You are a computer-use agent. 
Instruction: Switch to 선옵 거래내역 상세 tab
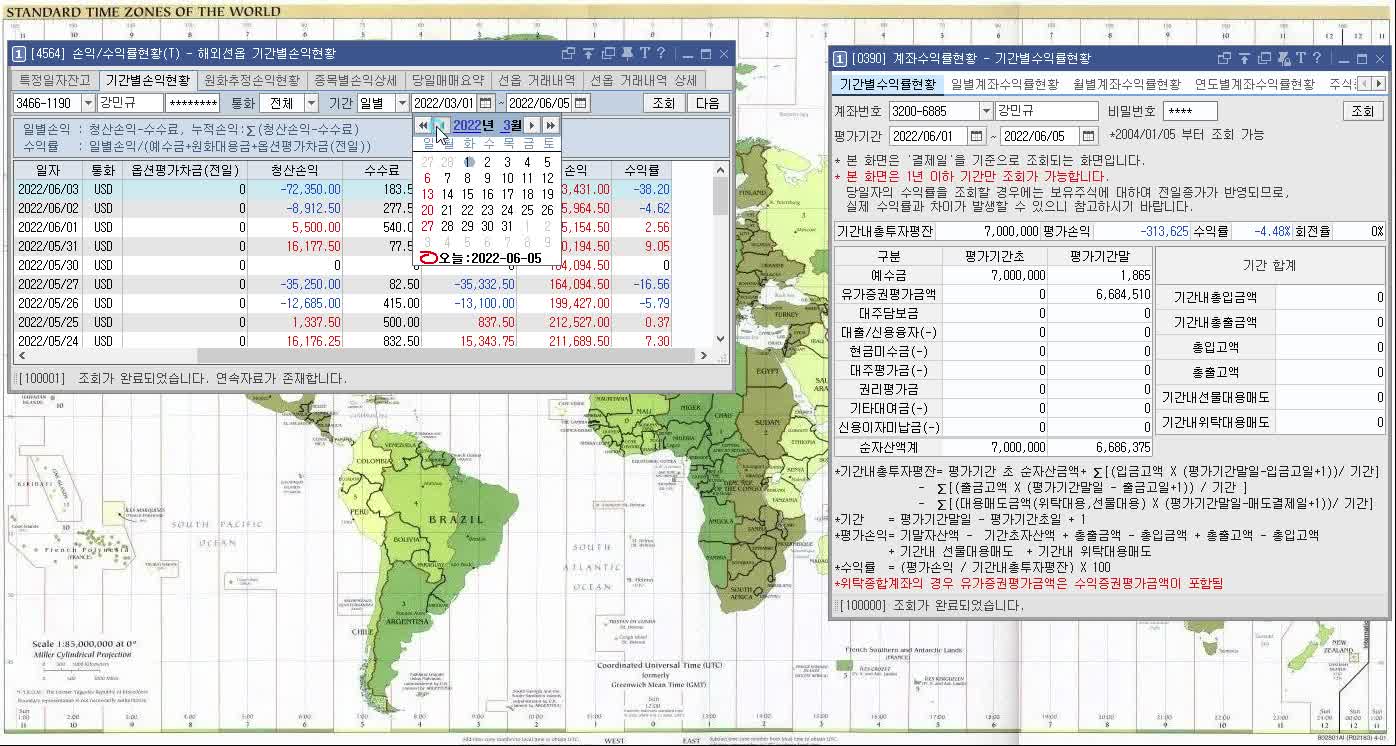tap(643, 80)
